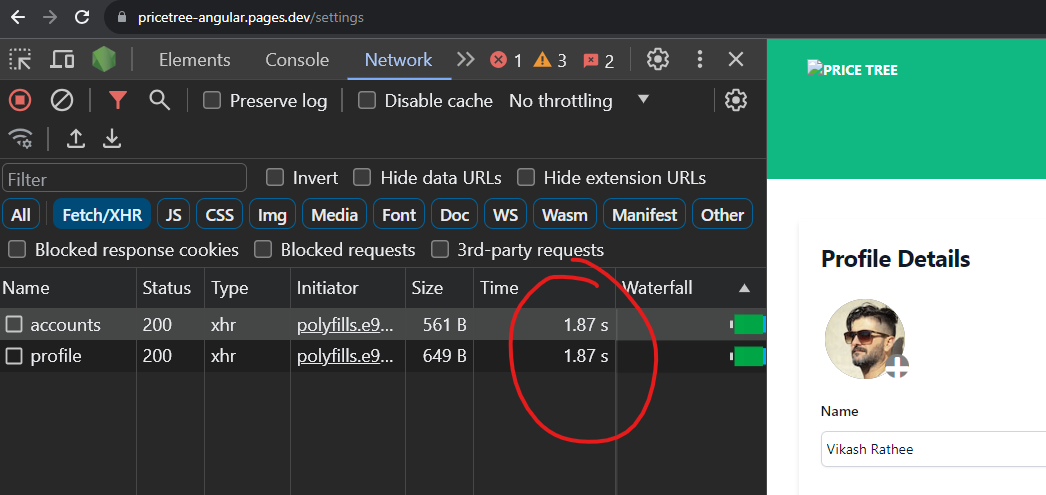Click the red error count icon
Image resolution: width=1046 pixels, height=495 pixels.
498,60
